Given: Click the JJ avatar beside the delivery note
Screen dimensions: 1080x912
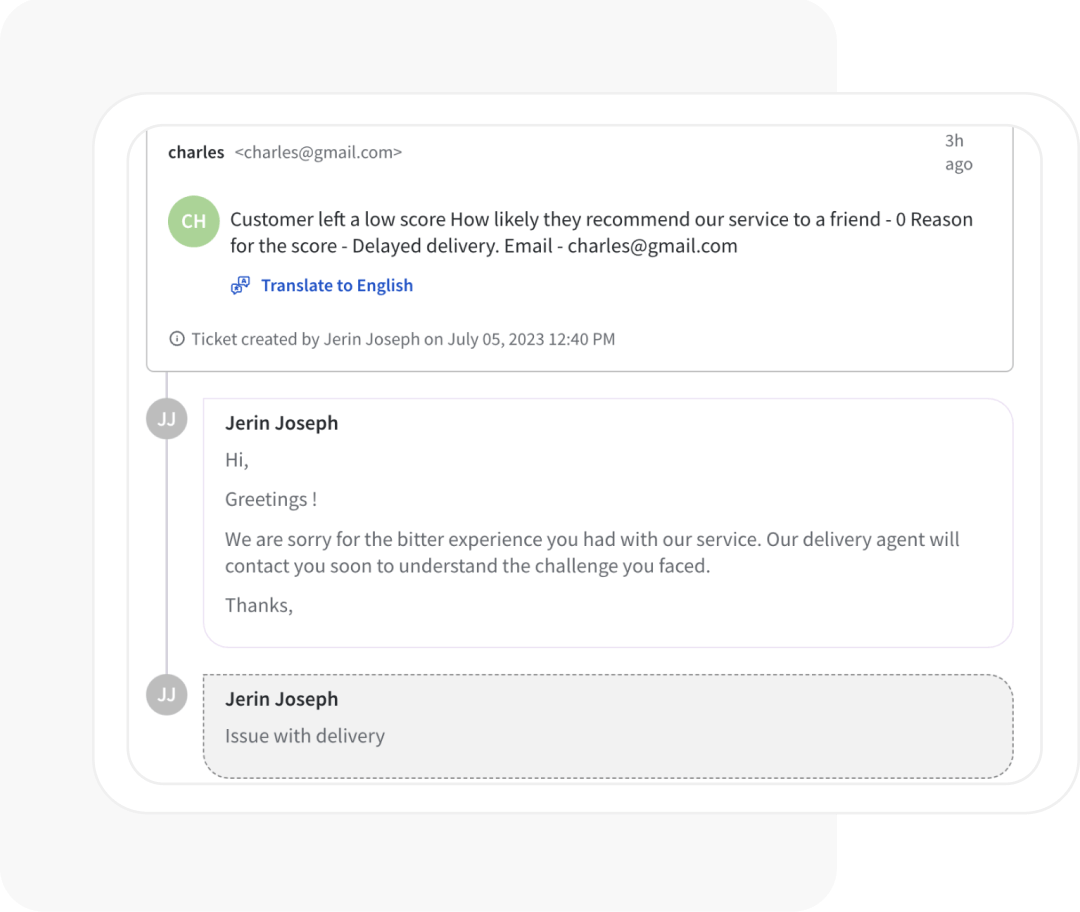Looking at the screenshot, I should coord(167,695).
